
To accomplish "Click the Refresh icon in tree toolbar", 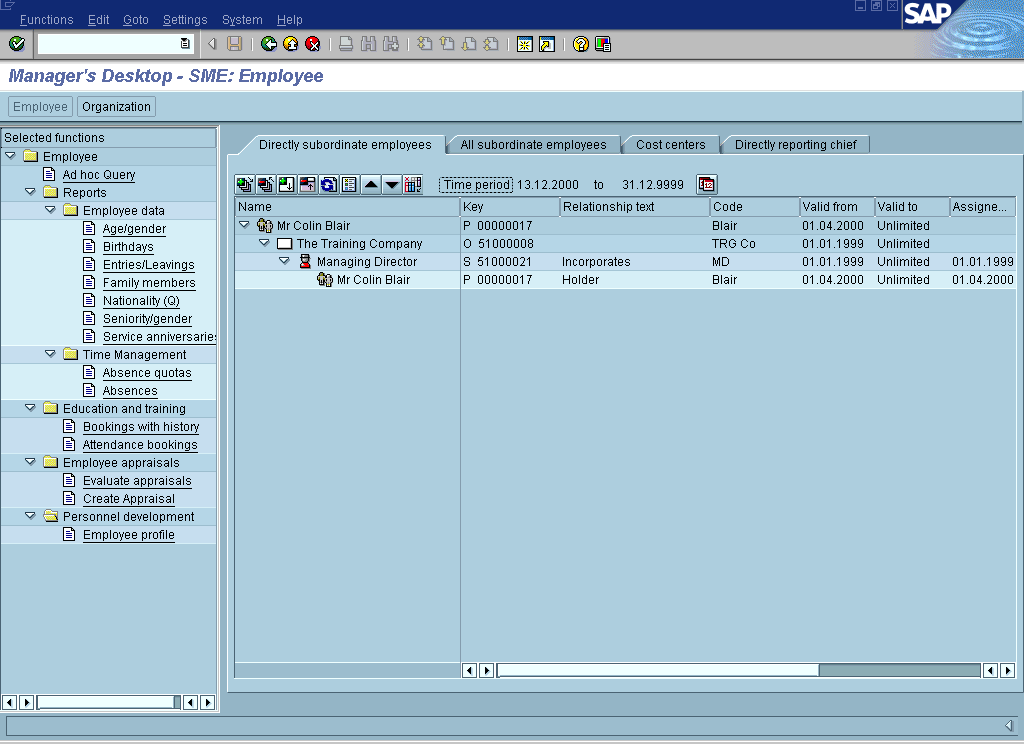I will click(x=328, y=185).
